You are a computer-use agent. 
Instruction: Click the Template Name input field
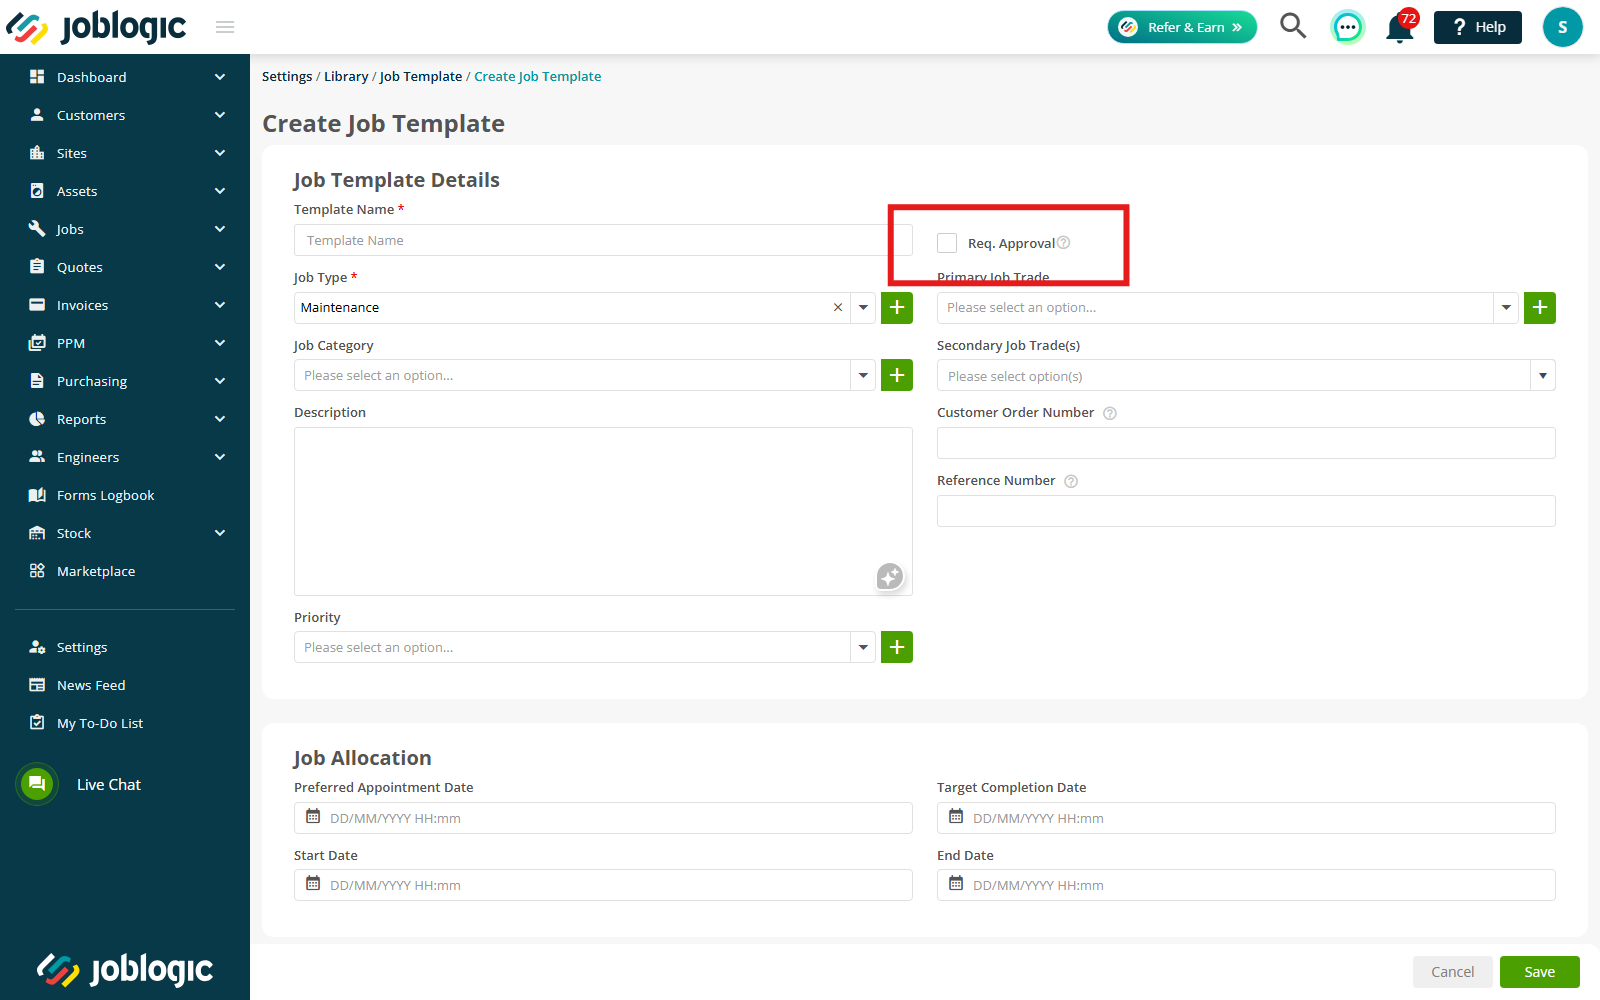pyautogui.click(x=603, y=240)
